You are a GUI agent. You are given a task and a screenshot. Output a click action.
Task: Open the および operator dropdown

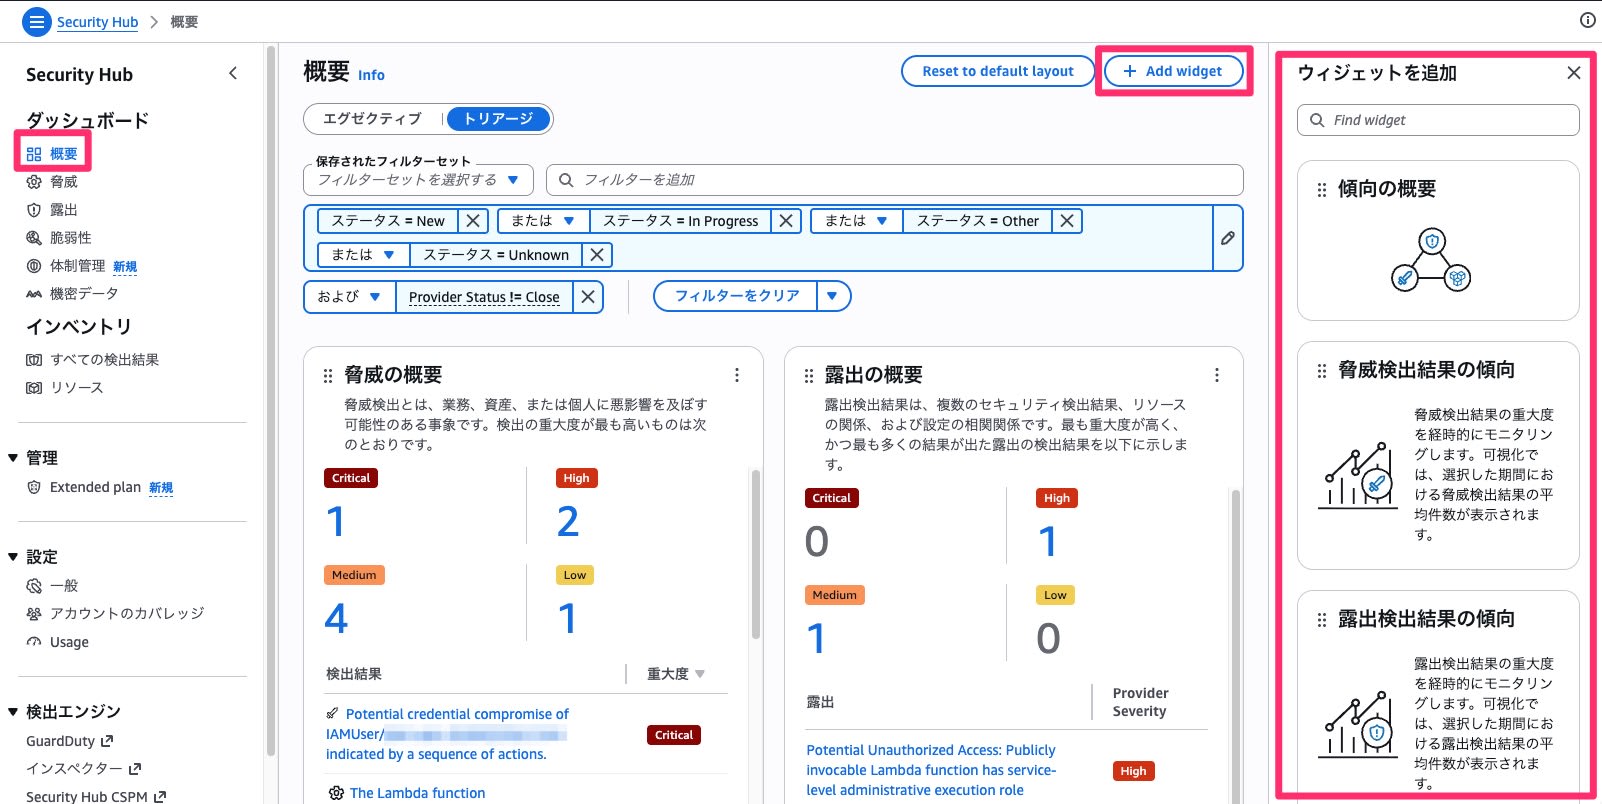pyautogui.click(x=349, y=297)
